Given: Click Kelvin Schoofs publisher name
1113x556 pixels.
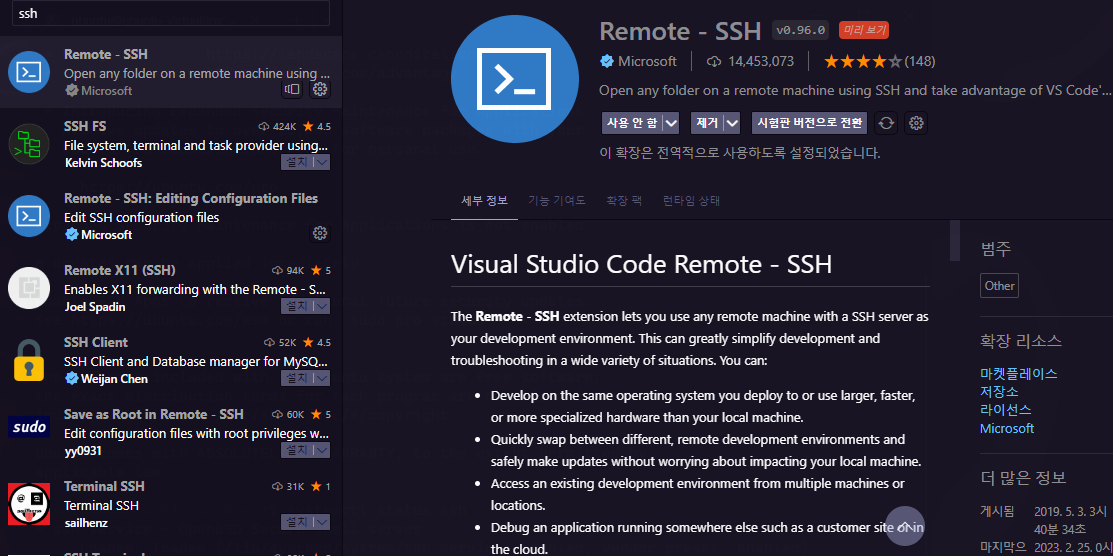Looking at the screenshot, I should click(x=103, y=163).
